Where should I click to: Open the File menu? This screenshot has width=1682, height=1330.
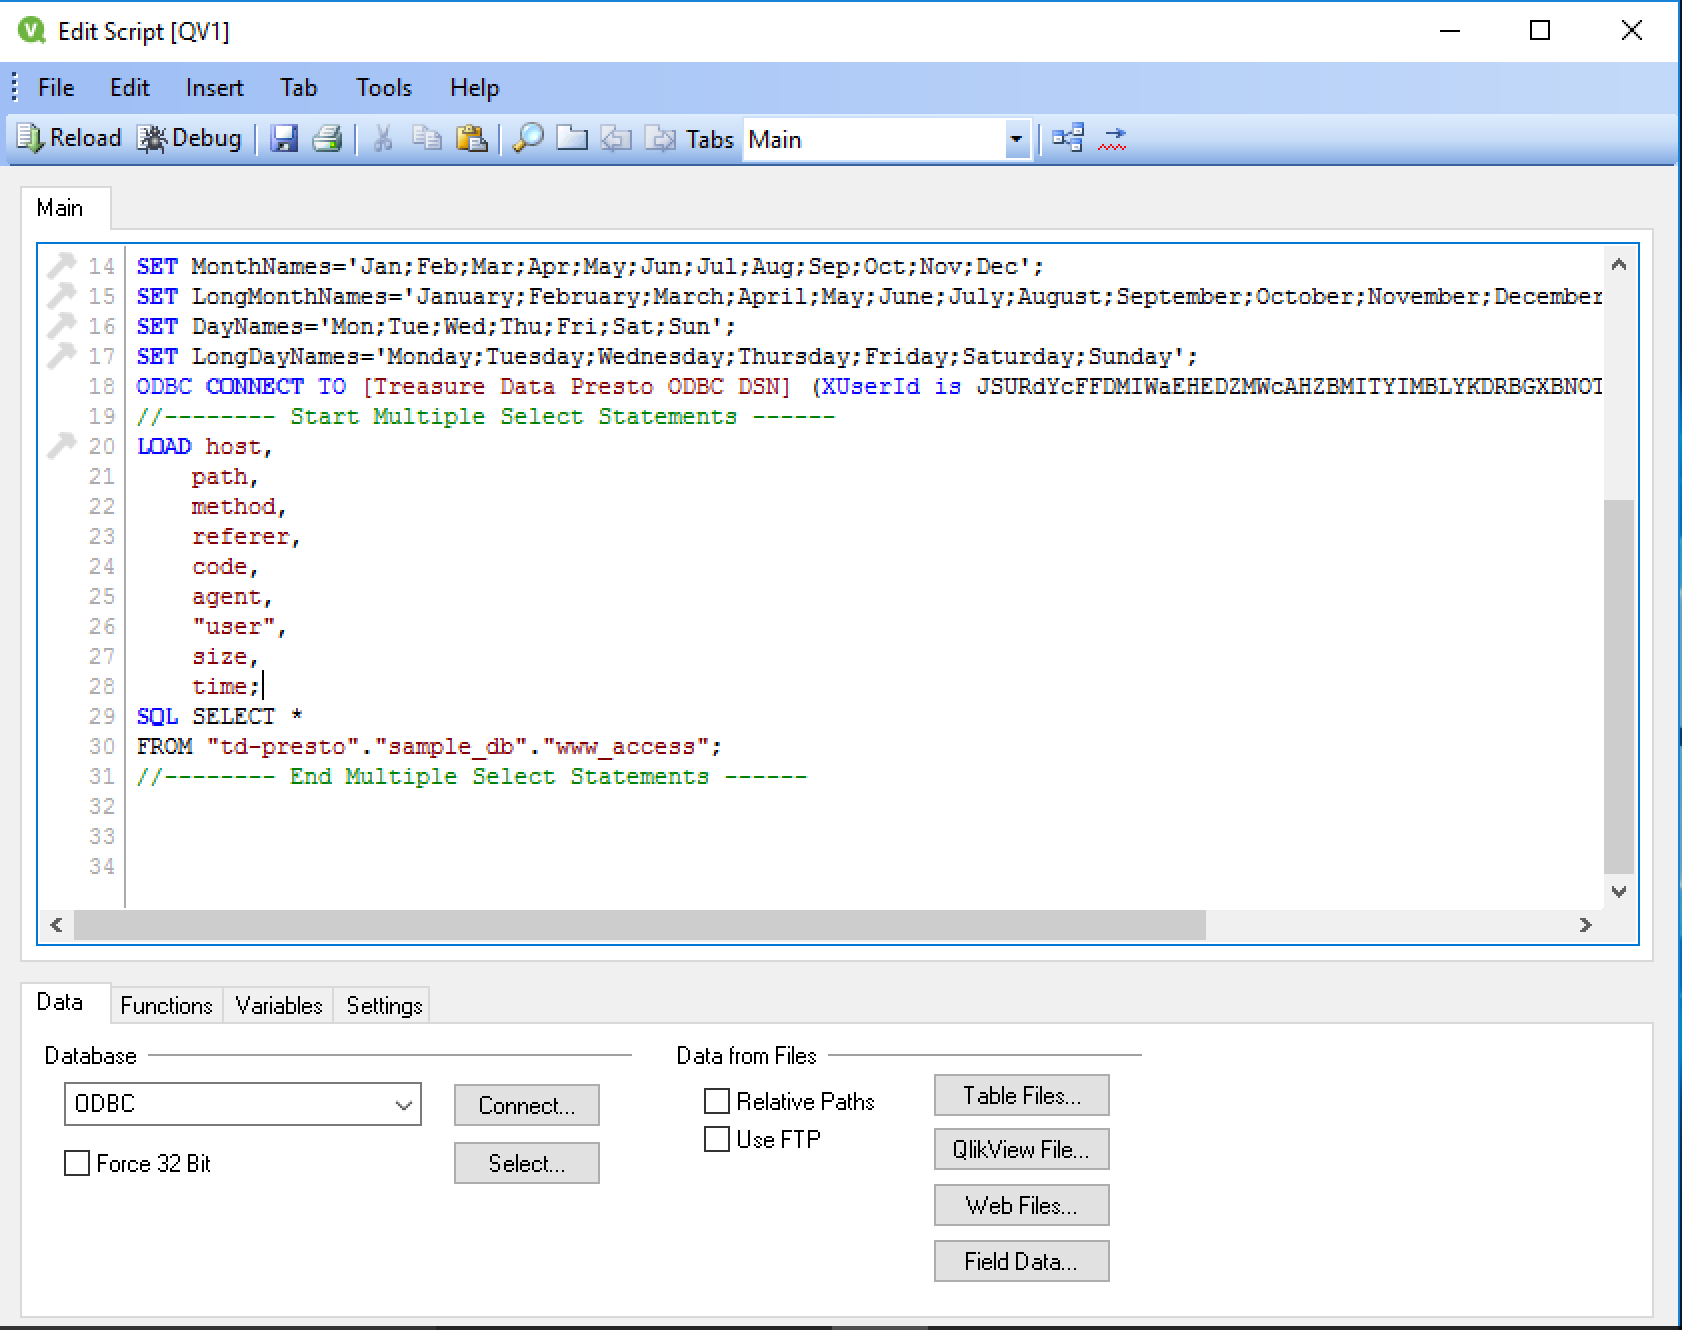coord(56,88)
